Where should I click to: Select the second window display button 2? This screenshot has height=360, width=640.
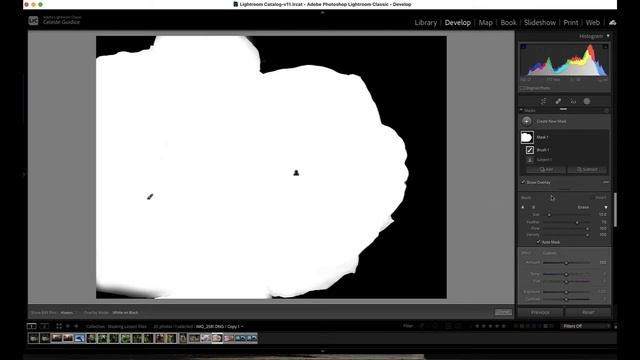(x=44, y=326)
